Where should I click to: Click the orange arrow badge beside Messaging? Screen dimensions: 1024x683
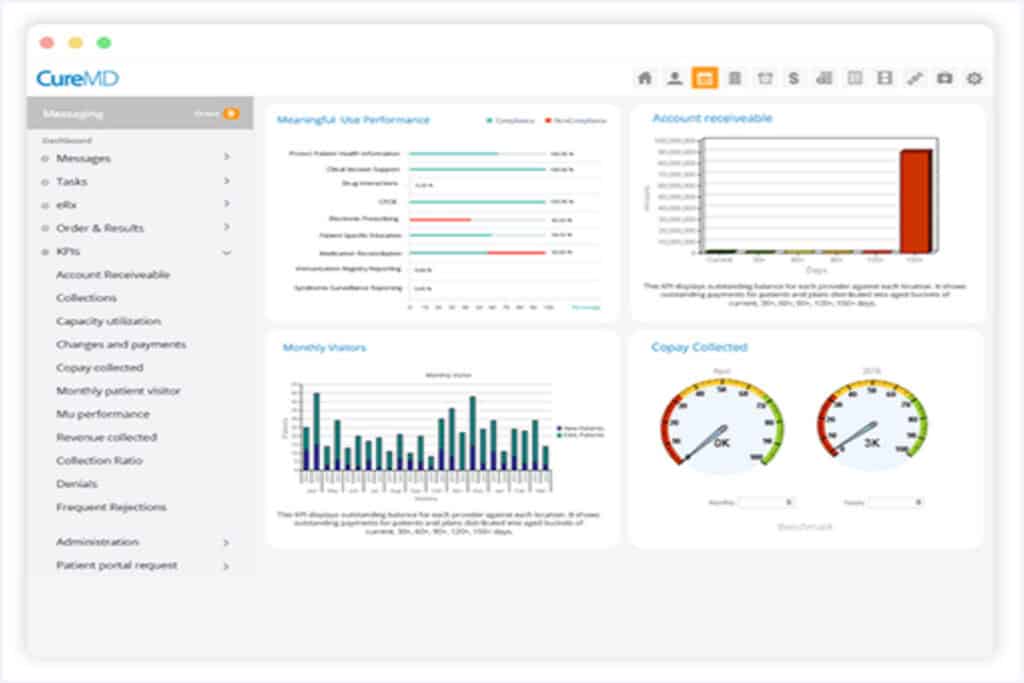[232, 114]
